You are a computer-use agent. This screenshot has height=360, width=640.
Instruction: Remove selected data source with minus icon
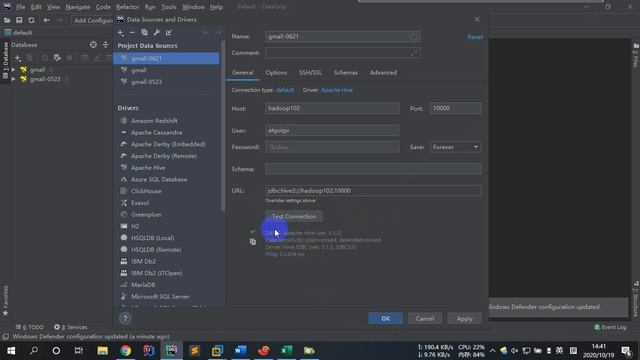(132, 32)
